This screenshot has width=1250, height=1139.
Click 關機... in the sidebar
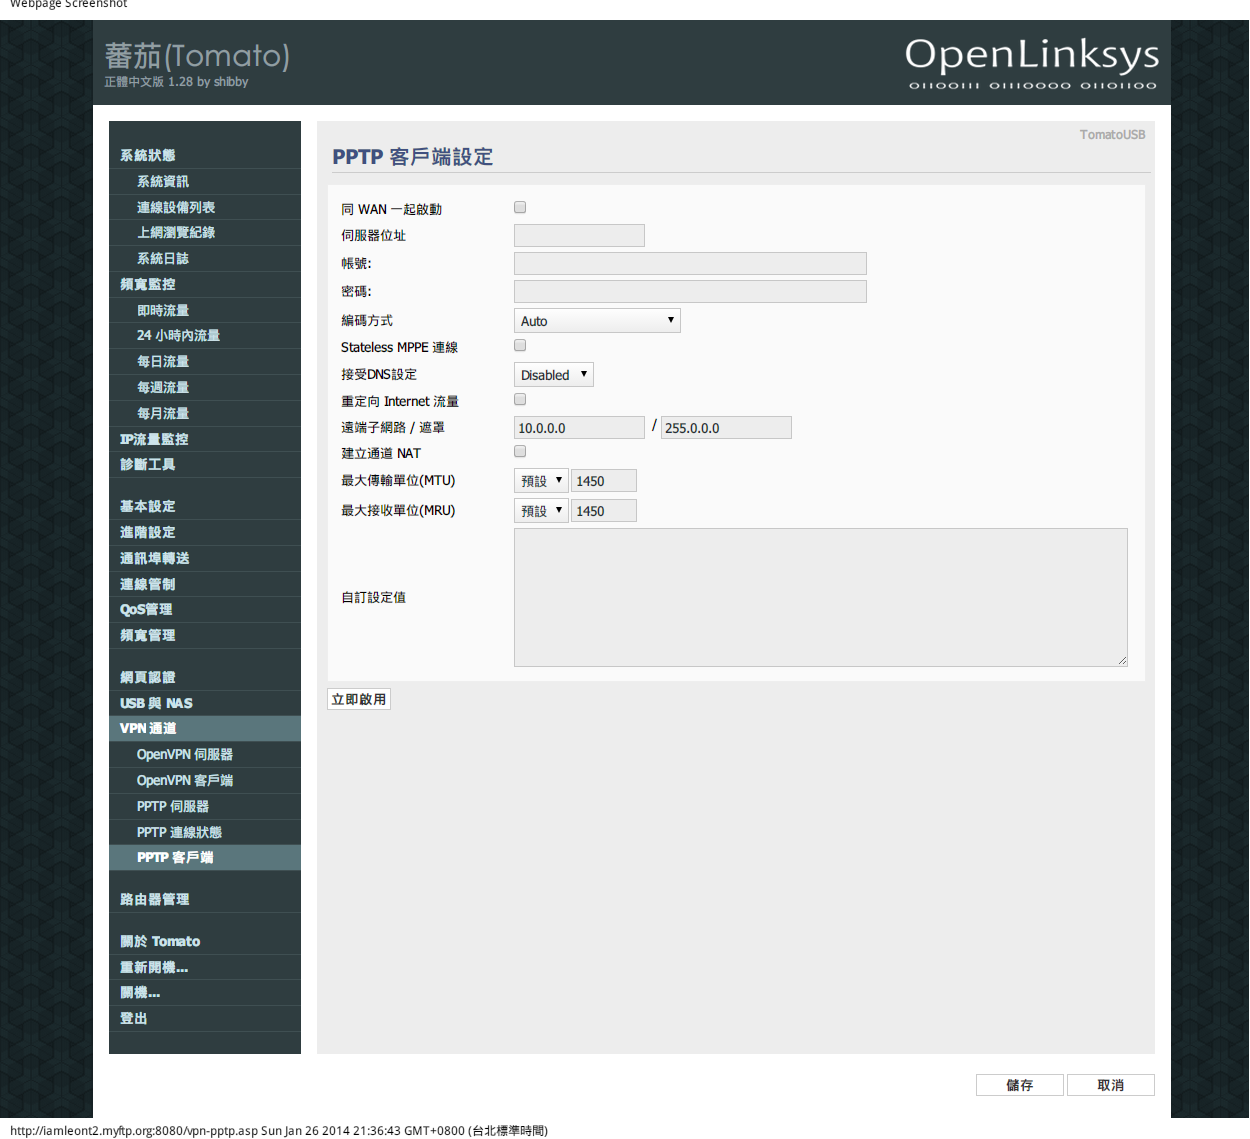point(205,993)
